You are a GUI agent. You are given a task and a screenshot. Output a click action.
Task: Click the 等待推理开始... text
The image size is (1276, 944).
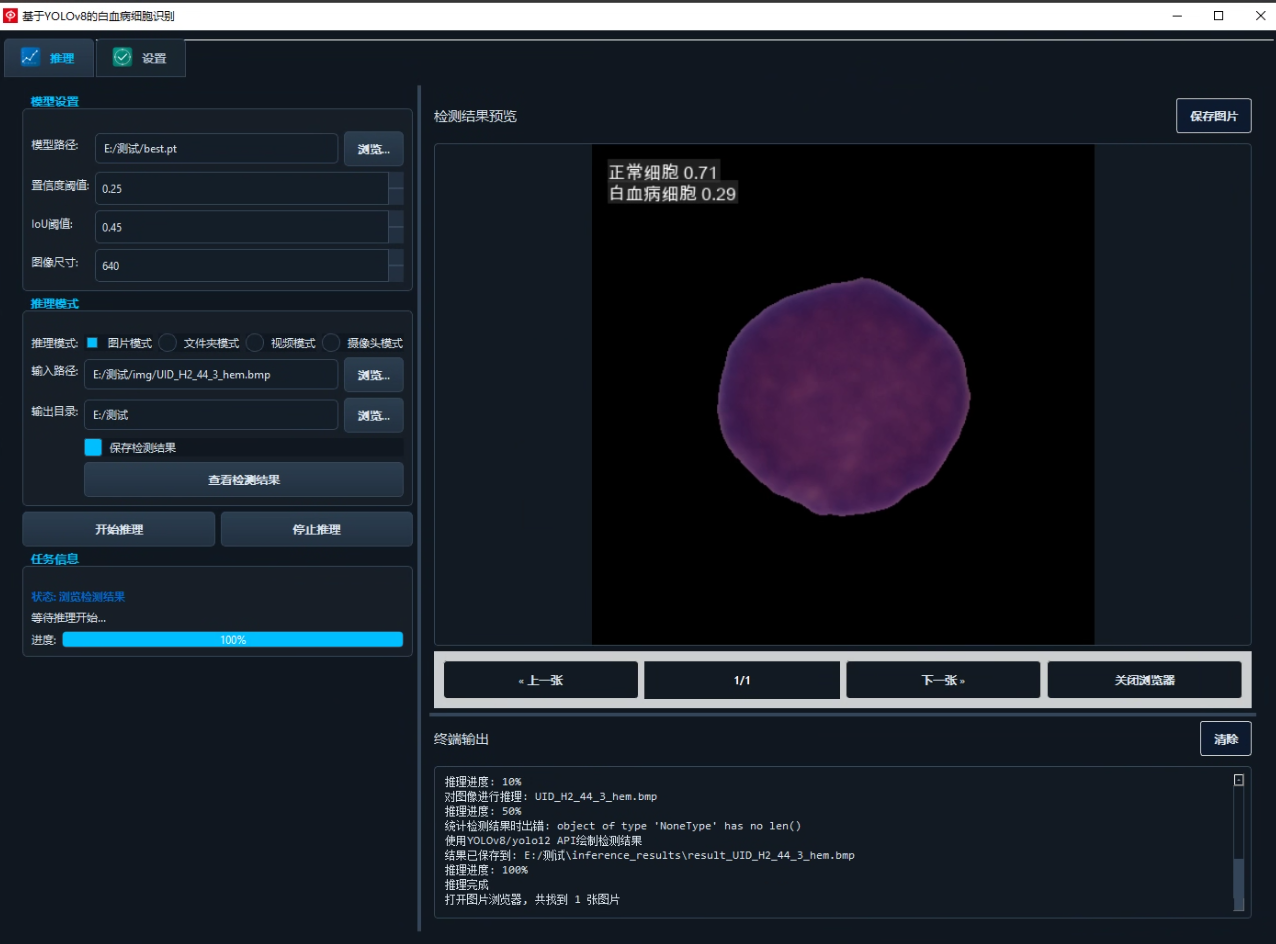point(68,617)
